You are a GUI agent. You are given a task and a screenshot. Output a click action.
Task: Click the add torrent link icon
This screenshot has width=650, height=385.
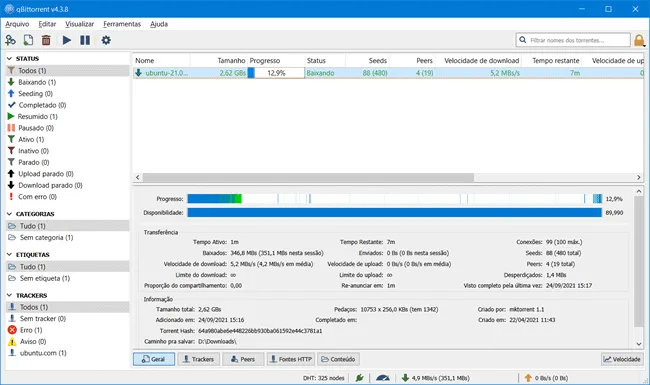10,40
